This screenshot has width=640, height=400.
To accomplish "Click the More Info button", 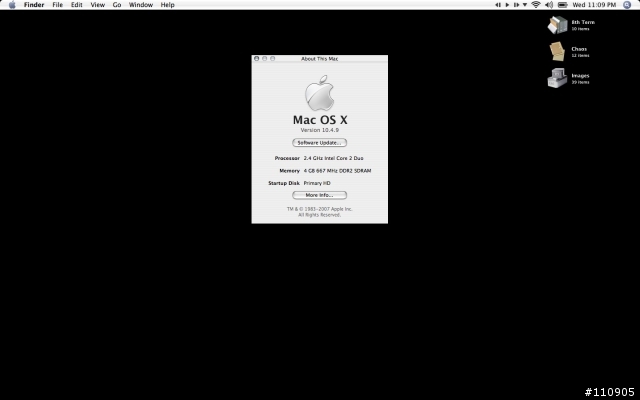I will (320, 195).
